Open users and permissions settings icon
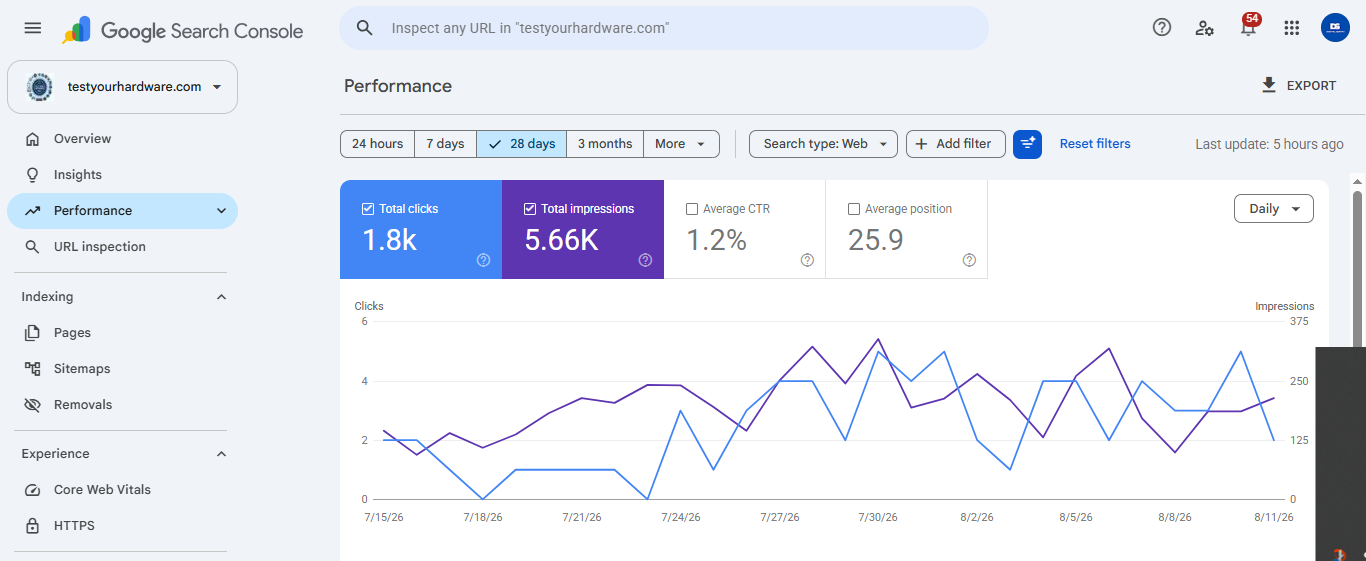This screenshot has width=1366, height=561. pos(1205,28)
